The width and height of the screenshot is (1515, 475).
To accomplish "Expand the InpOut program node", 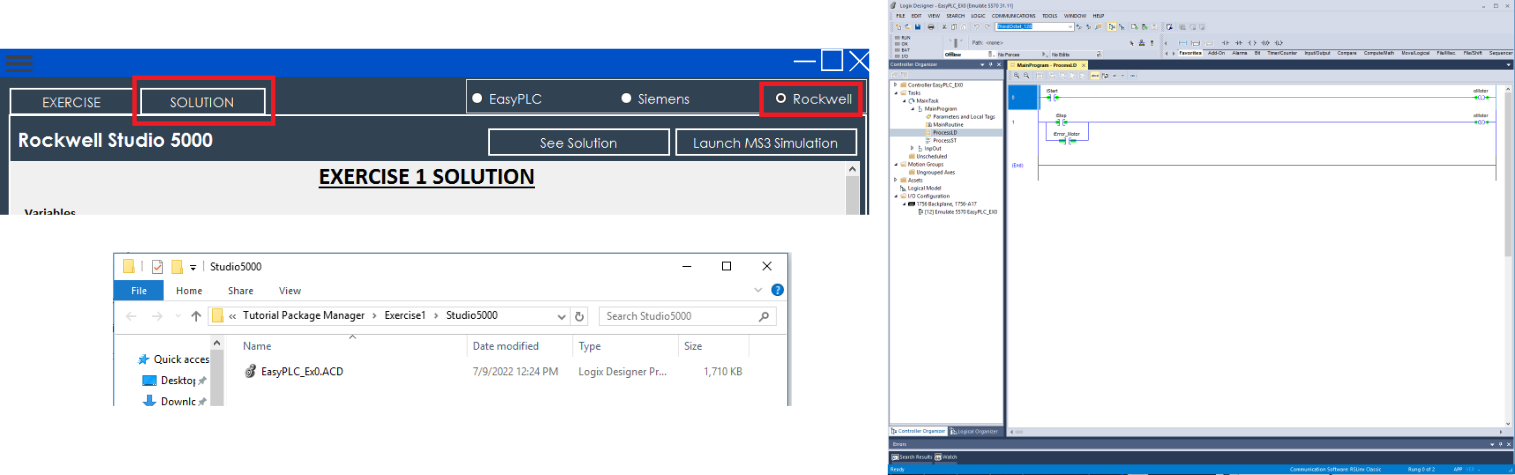I will coord(912,148).
